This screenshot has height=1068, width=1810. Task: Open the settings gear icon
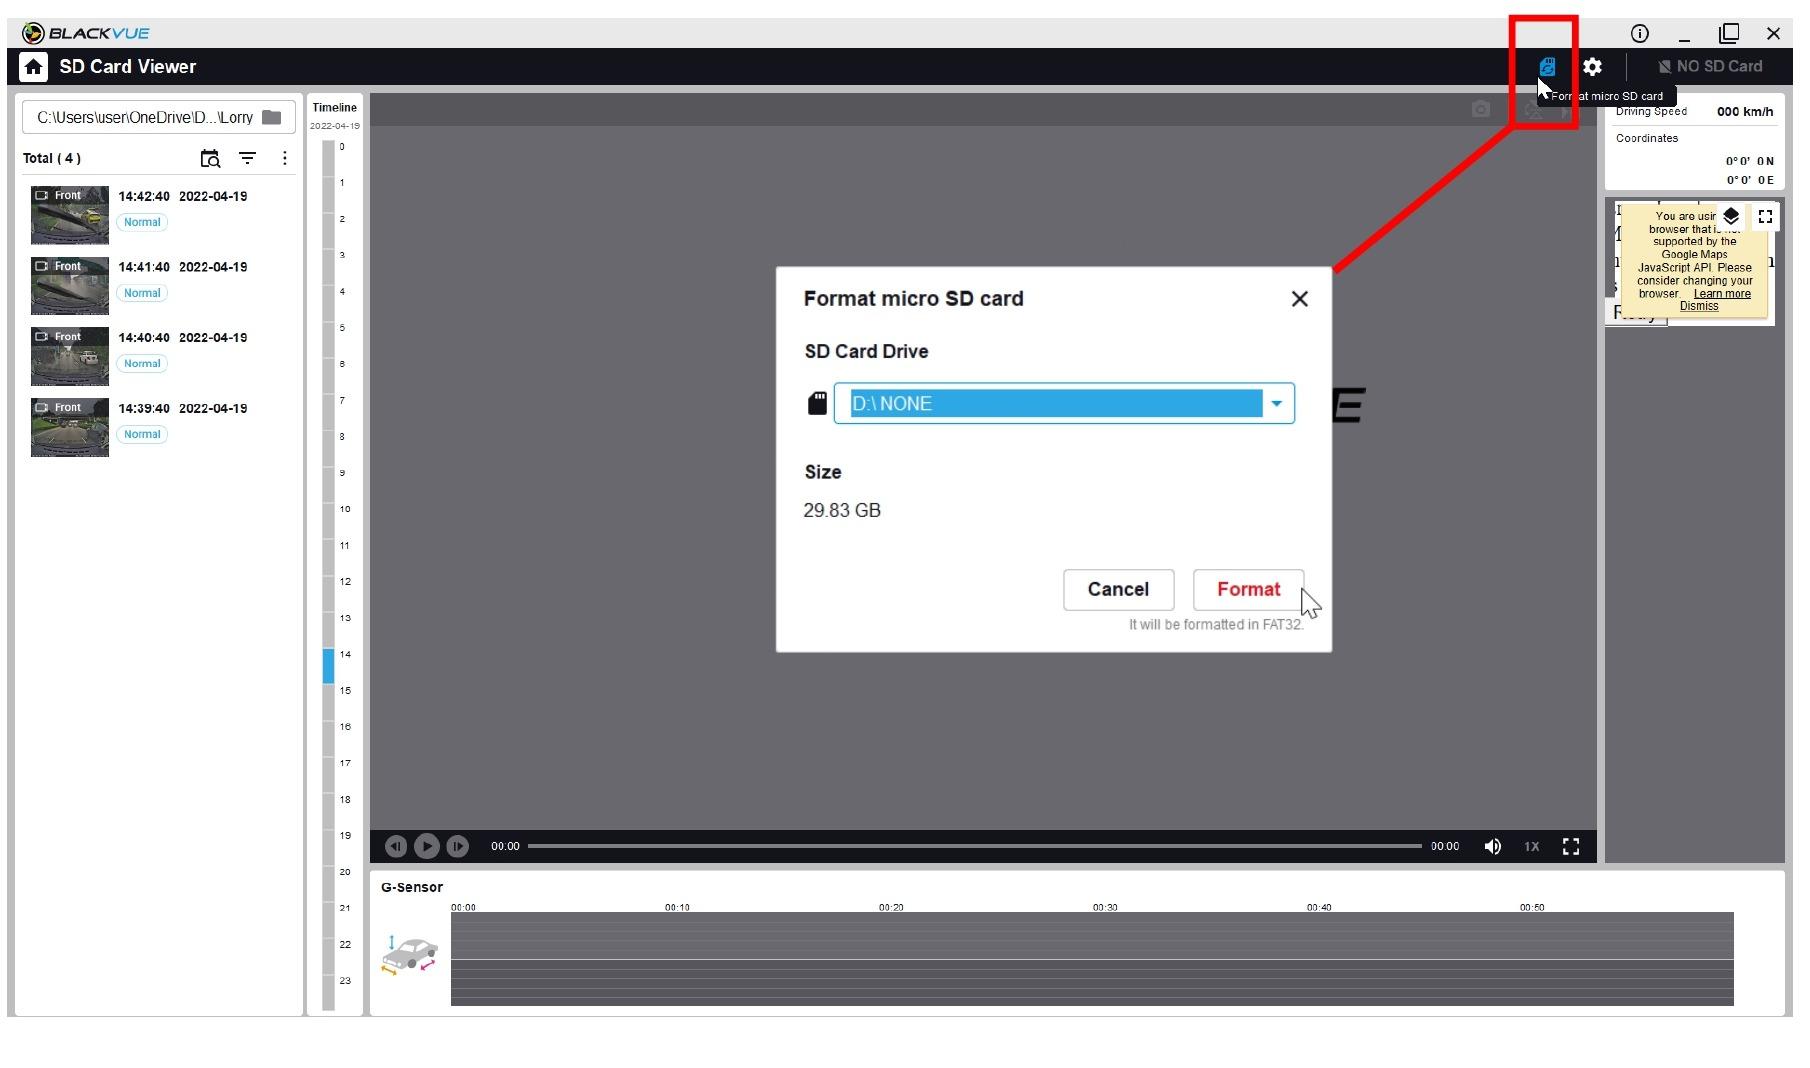coord(1592,67)
